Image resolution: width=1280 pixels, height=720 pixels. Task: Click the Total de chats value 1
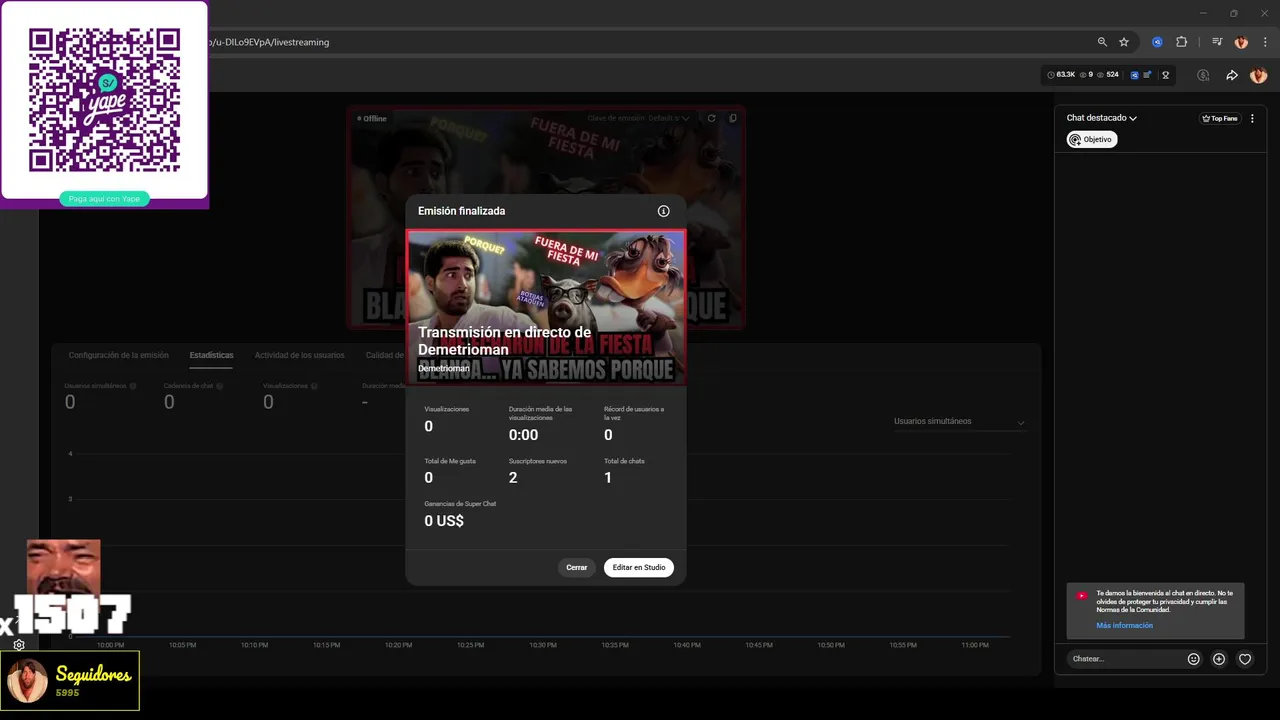[608, 478]
